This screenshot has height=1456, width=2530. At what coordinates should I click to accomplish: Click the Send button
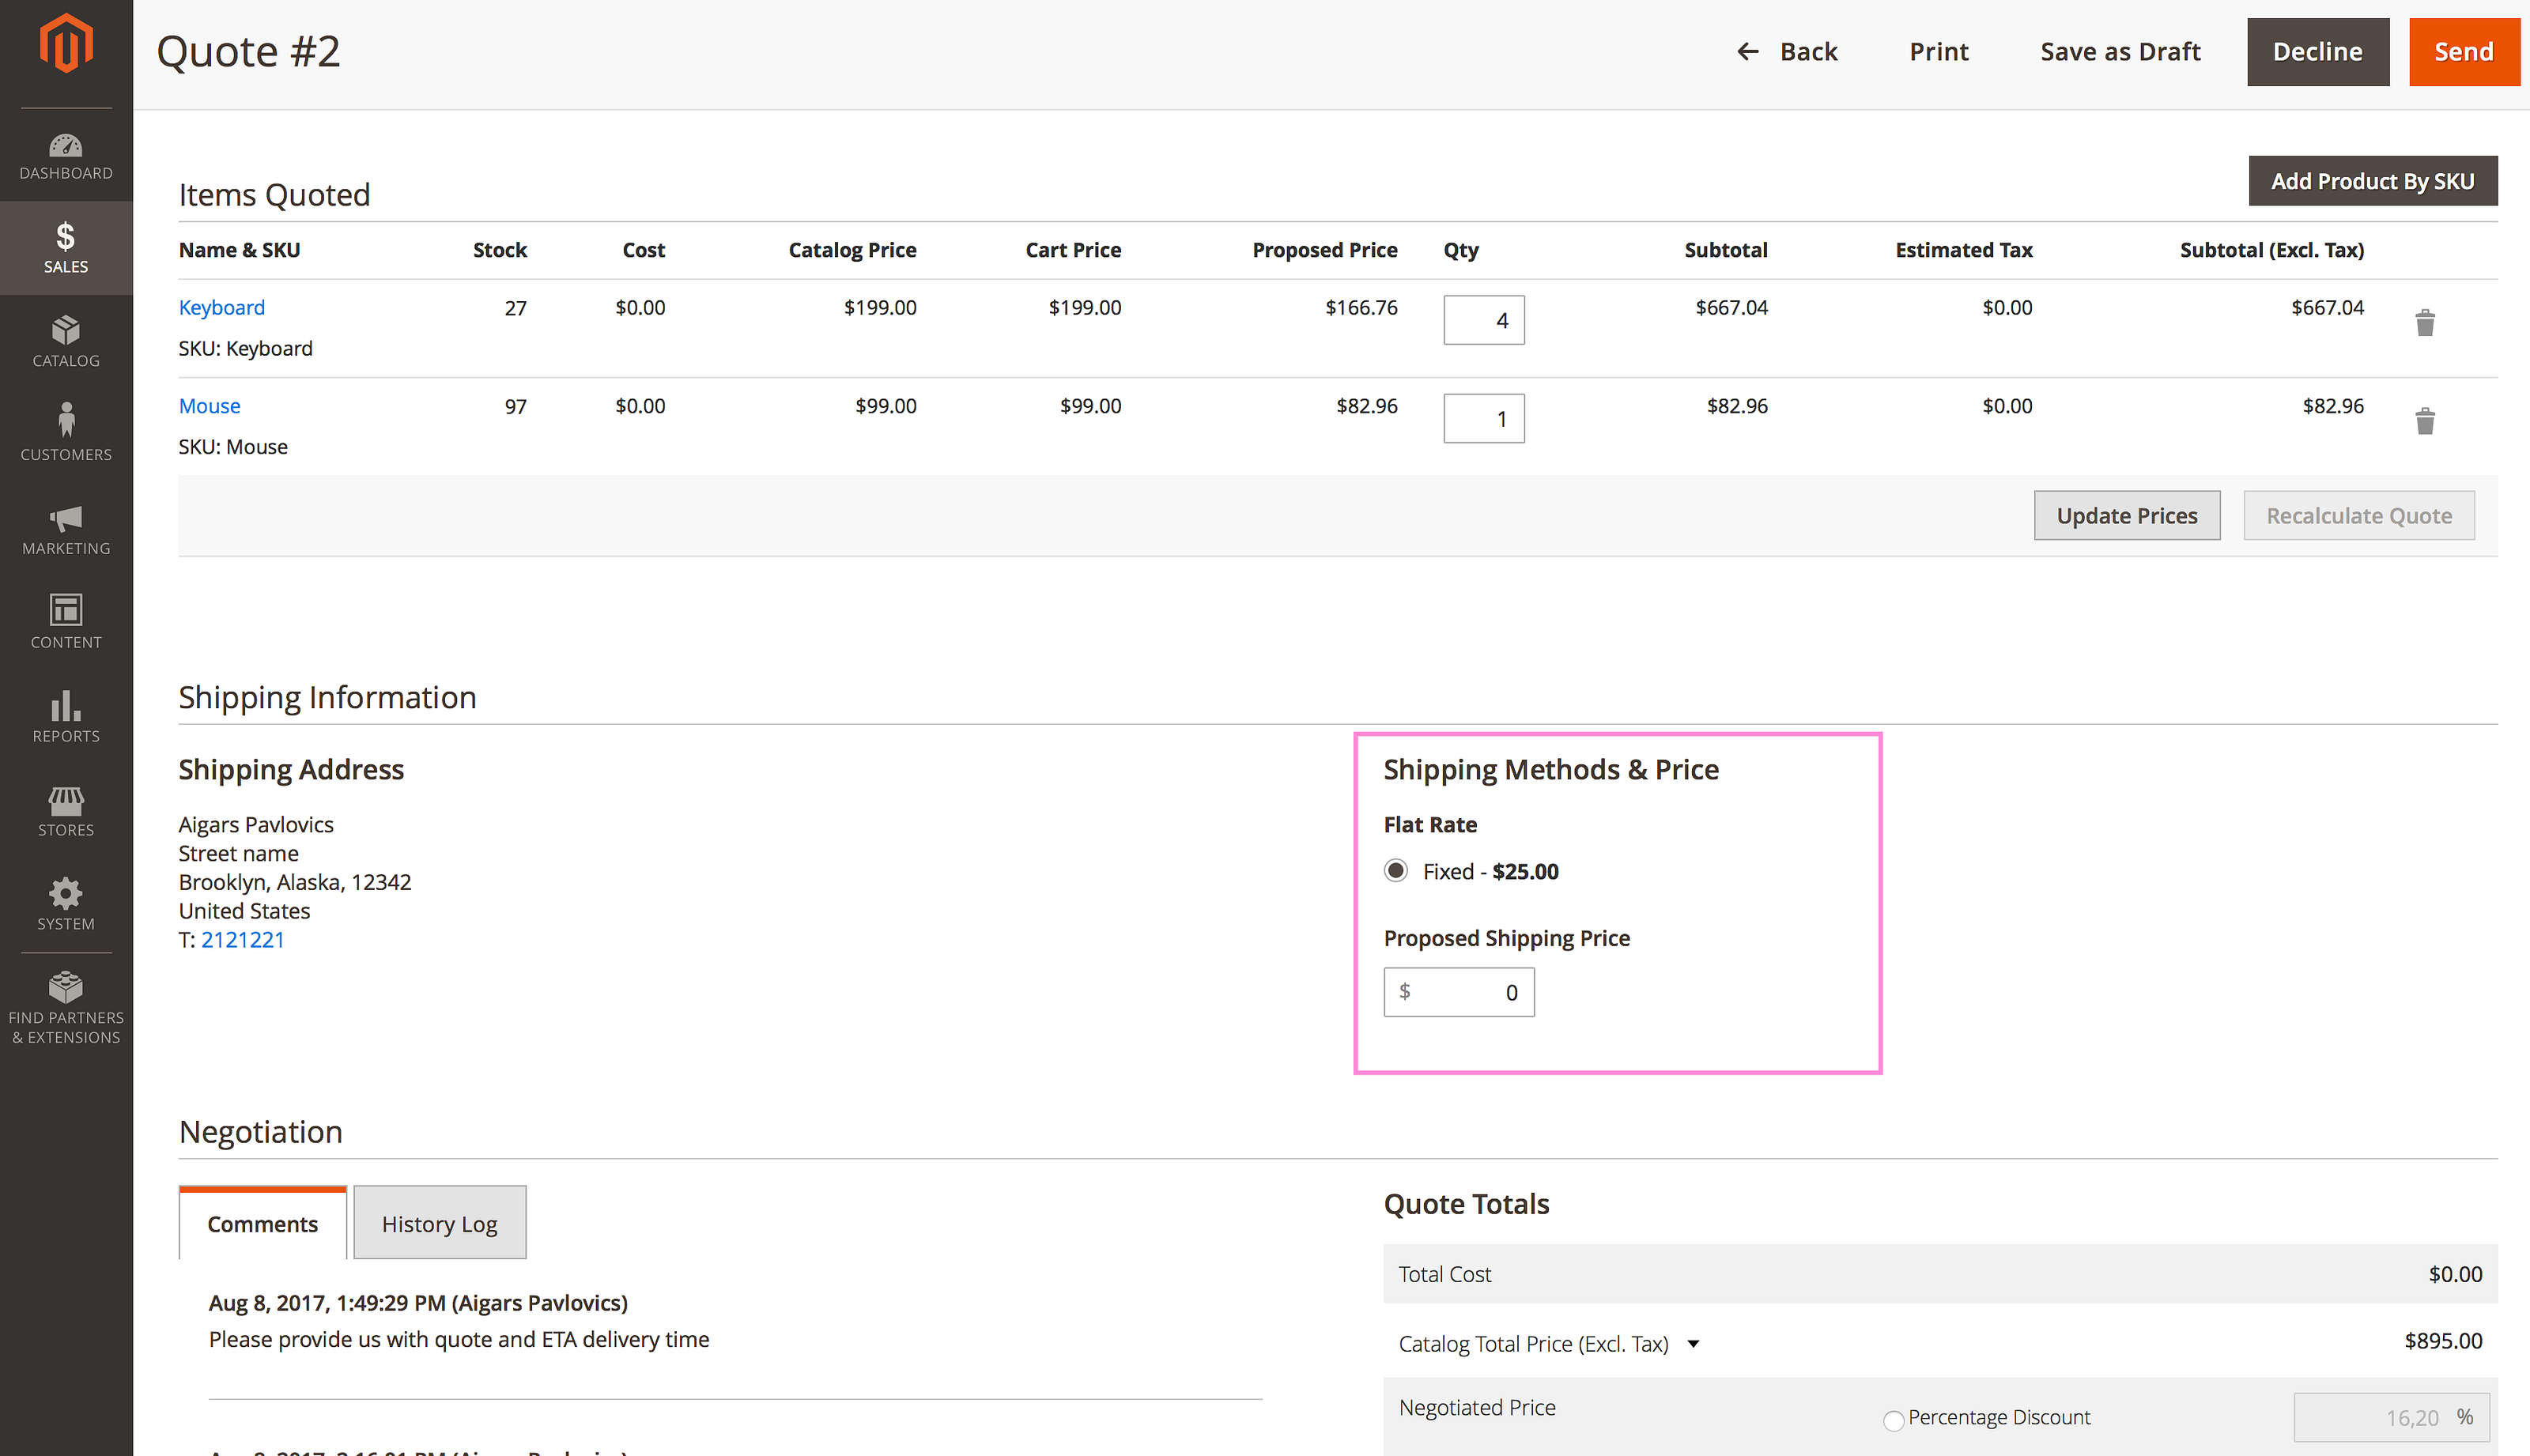(x=2462, y=52)
